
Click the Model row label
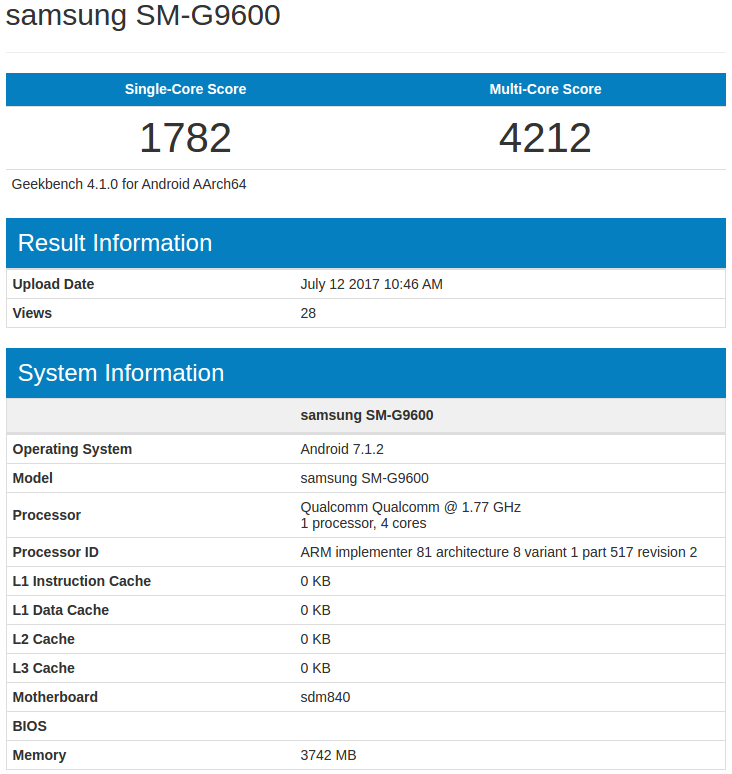pyautogui.click(x=33, y=478)
